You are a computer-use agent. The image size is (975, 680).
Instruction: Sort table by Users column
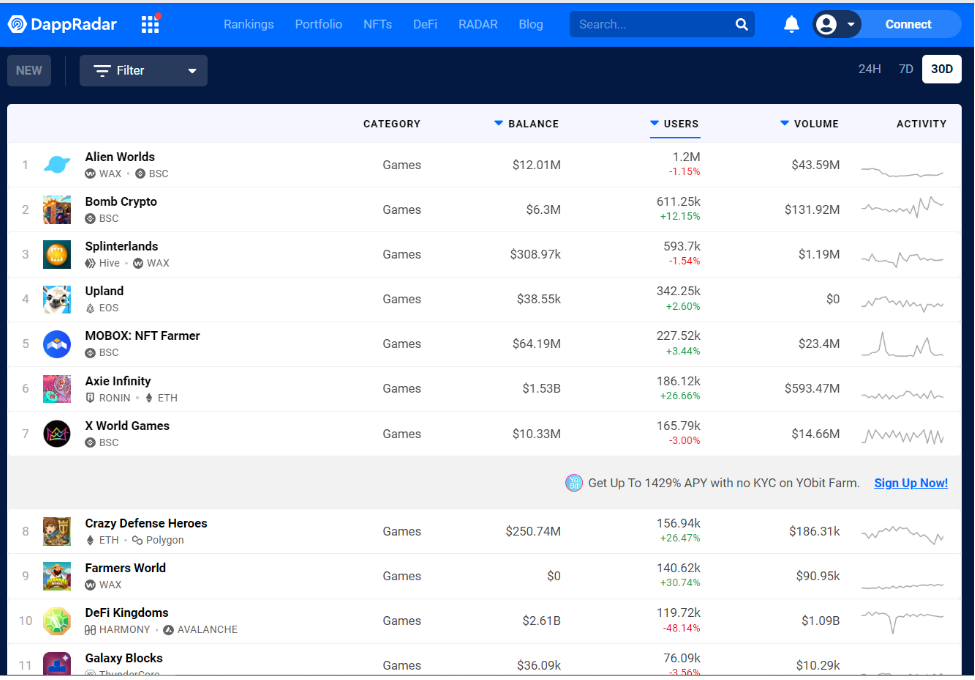[x=675, y=124]
